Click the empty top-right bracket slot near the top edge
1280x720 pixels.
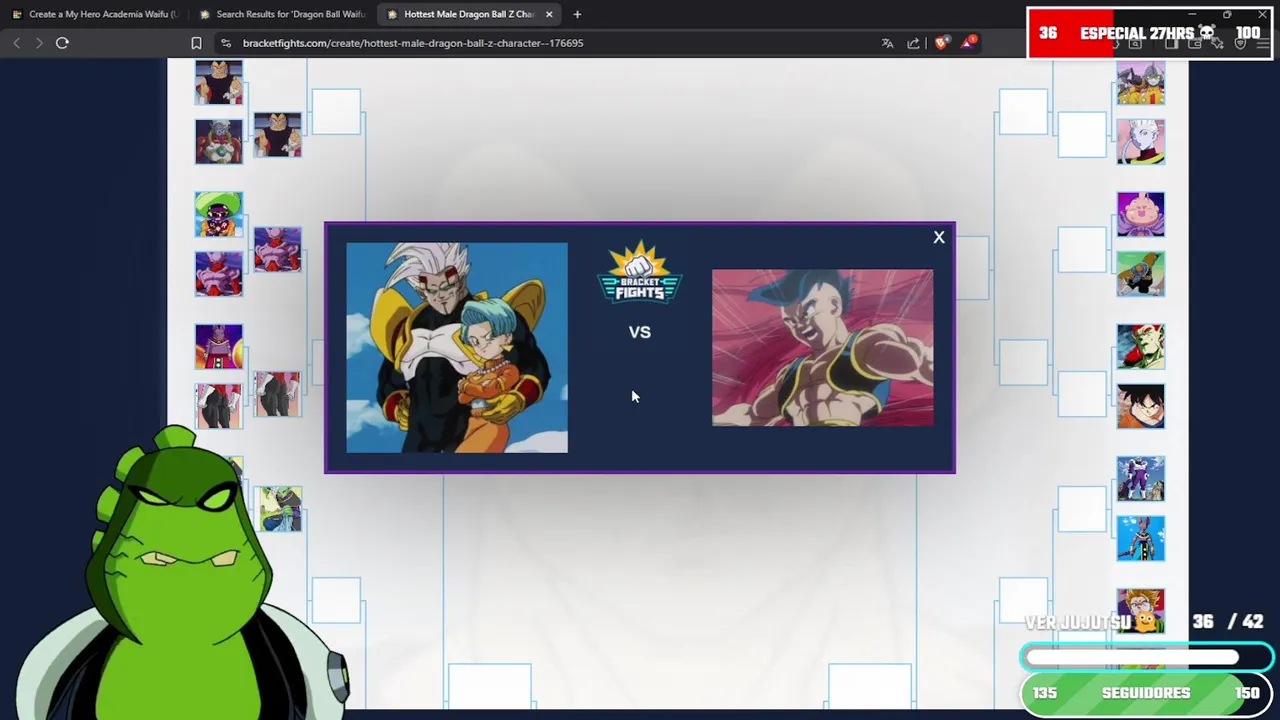click(x=1023, y=111)
